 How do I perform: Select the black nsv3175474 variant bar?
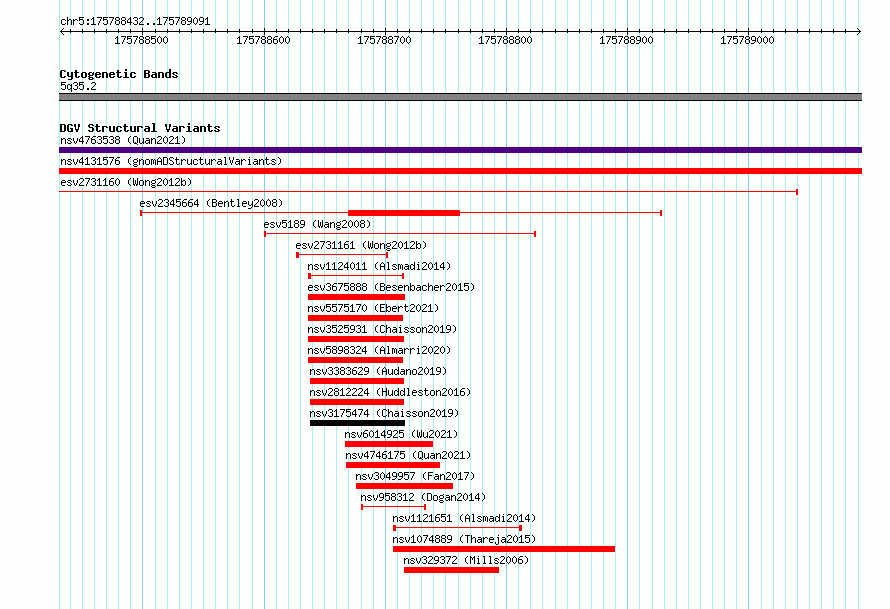point(358,423)
